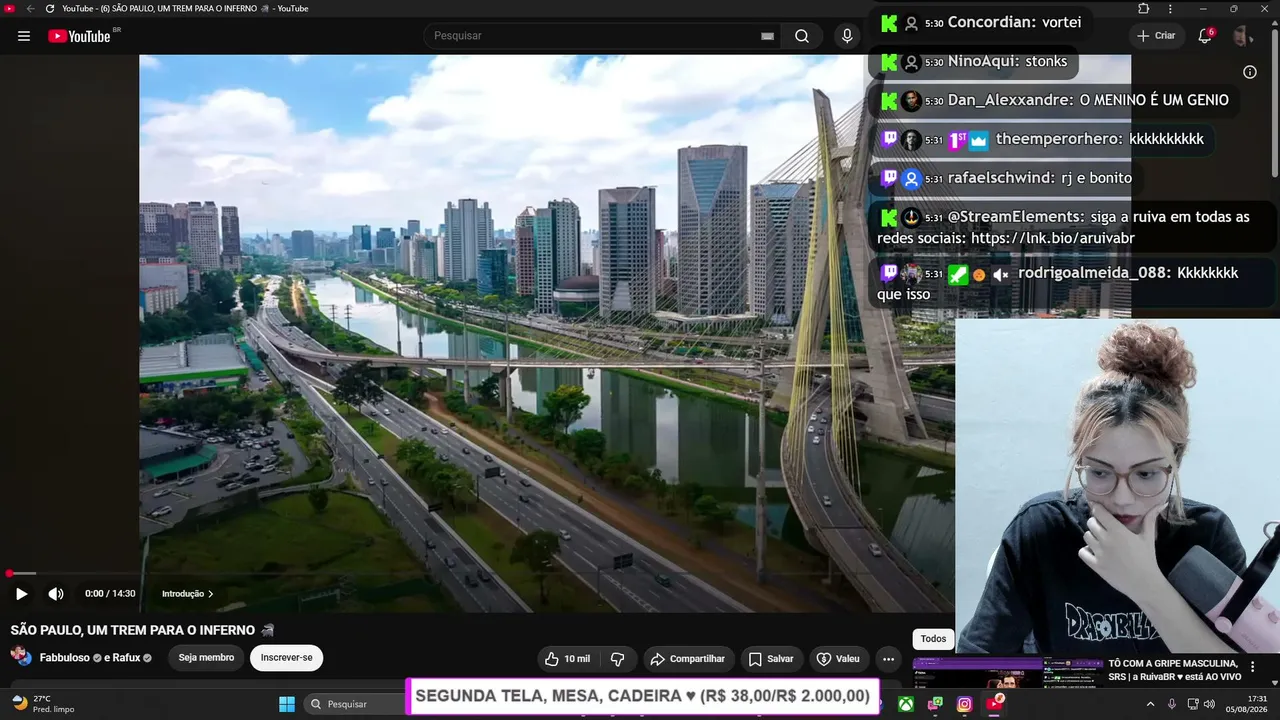Open the RuivaBR live stream thumbnail
Image resolution: width=1280 pixels, height=720 pixels.
[x=1006, y=674]
